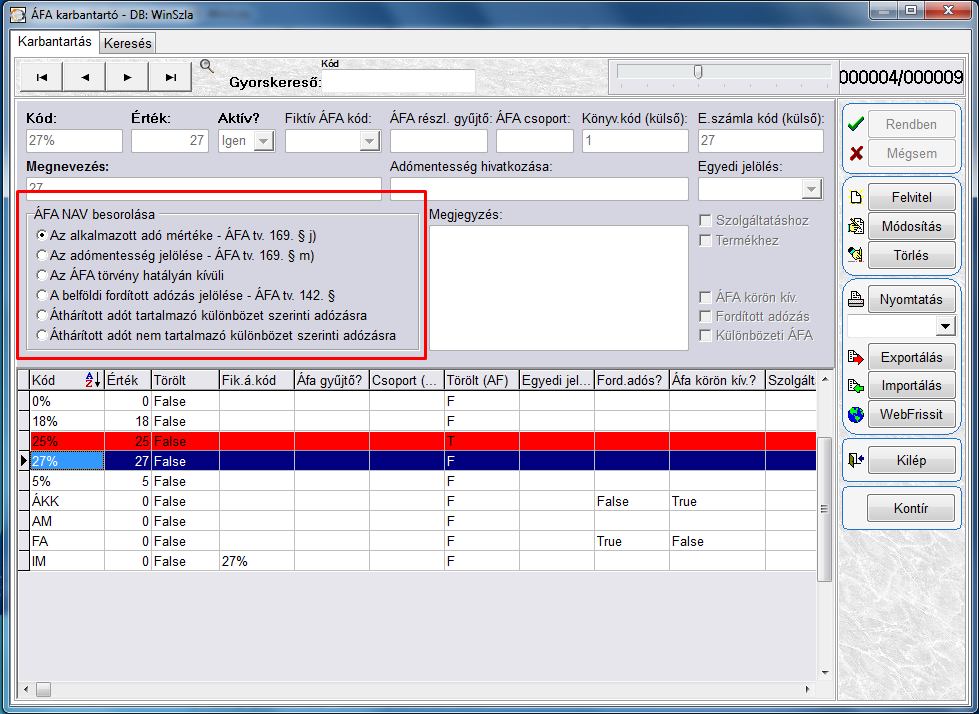Click the next record arrow
This screenshot has width=979, height=714.
(127, 77)
